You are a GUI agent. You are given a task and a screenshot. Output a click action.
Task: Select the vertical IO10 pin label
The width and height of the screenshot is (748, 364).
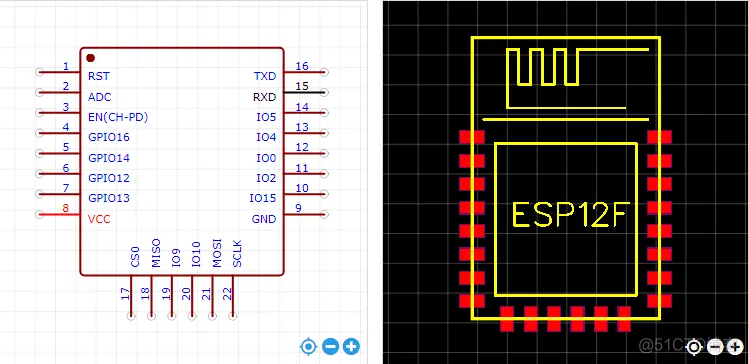click(196, 254)
